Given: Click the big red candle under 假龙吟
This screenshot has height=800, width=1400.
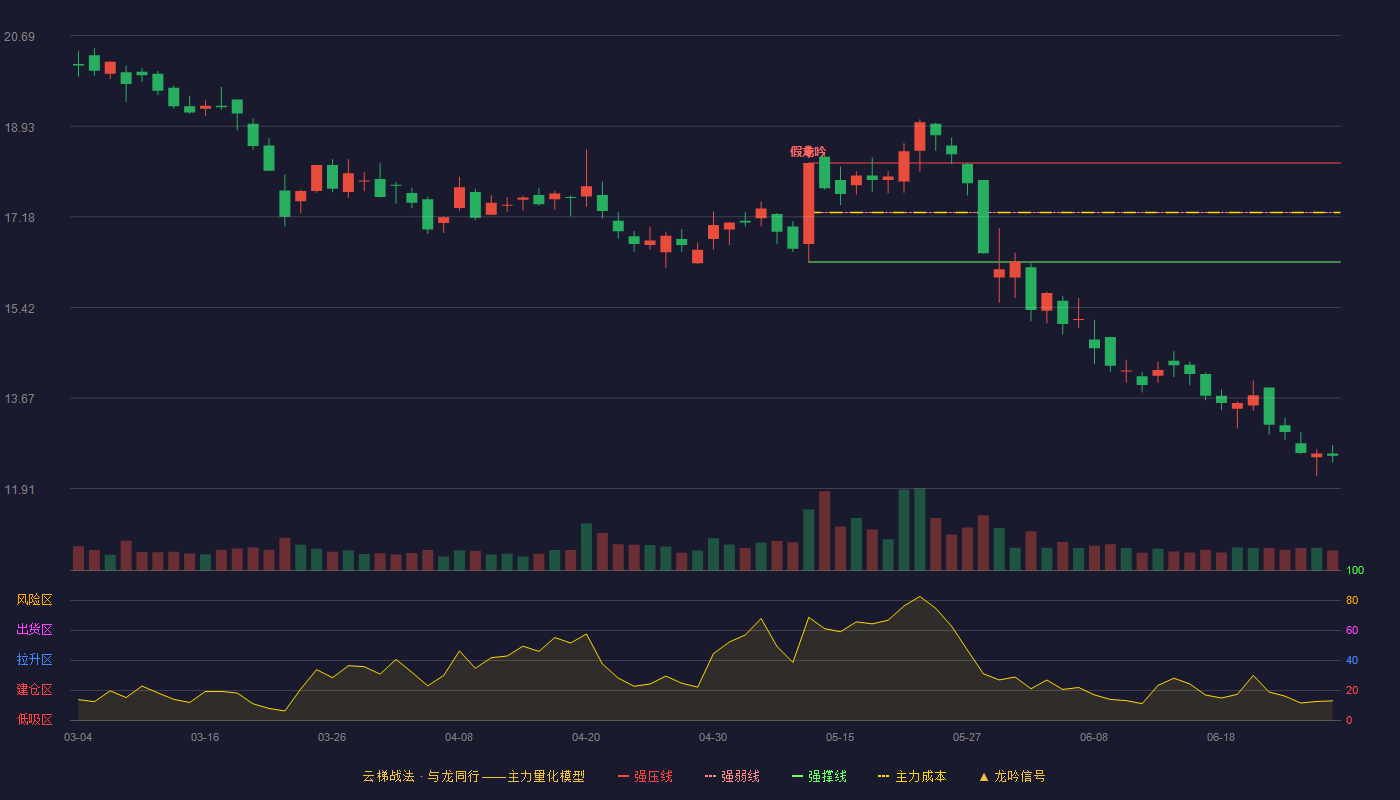Looking at the screenshot, I should [808, 204].
